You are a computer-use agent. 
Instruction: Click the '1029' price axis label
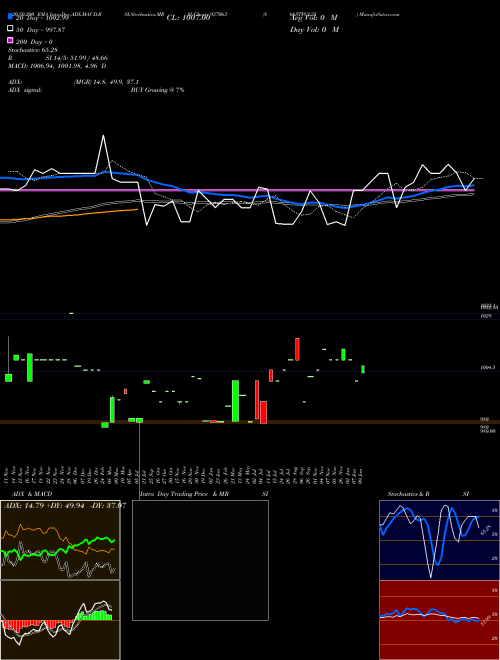coord(486,315)
